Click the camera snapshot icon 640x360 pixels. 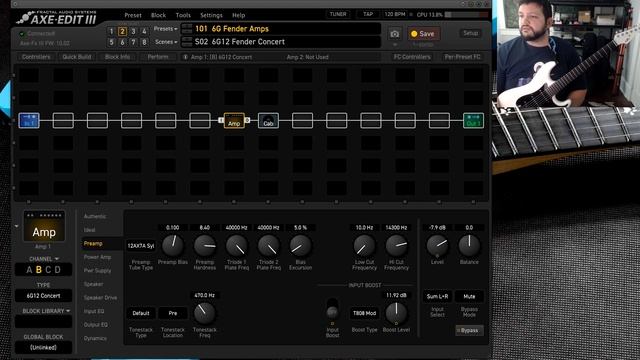pyautogui.click(x=394, y=34)
